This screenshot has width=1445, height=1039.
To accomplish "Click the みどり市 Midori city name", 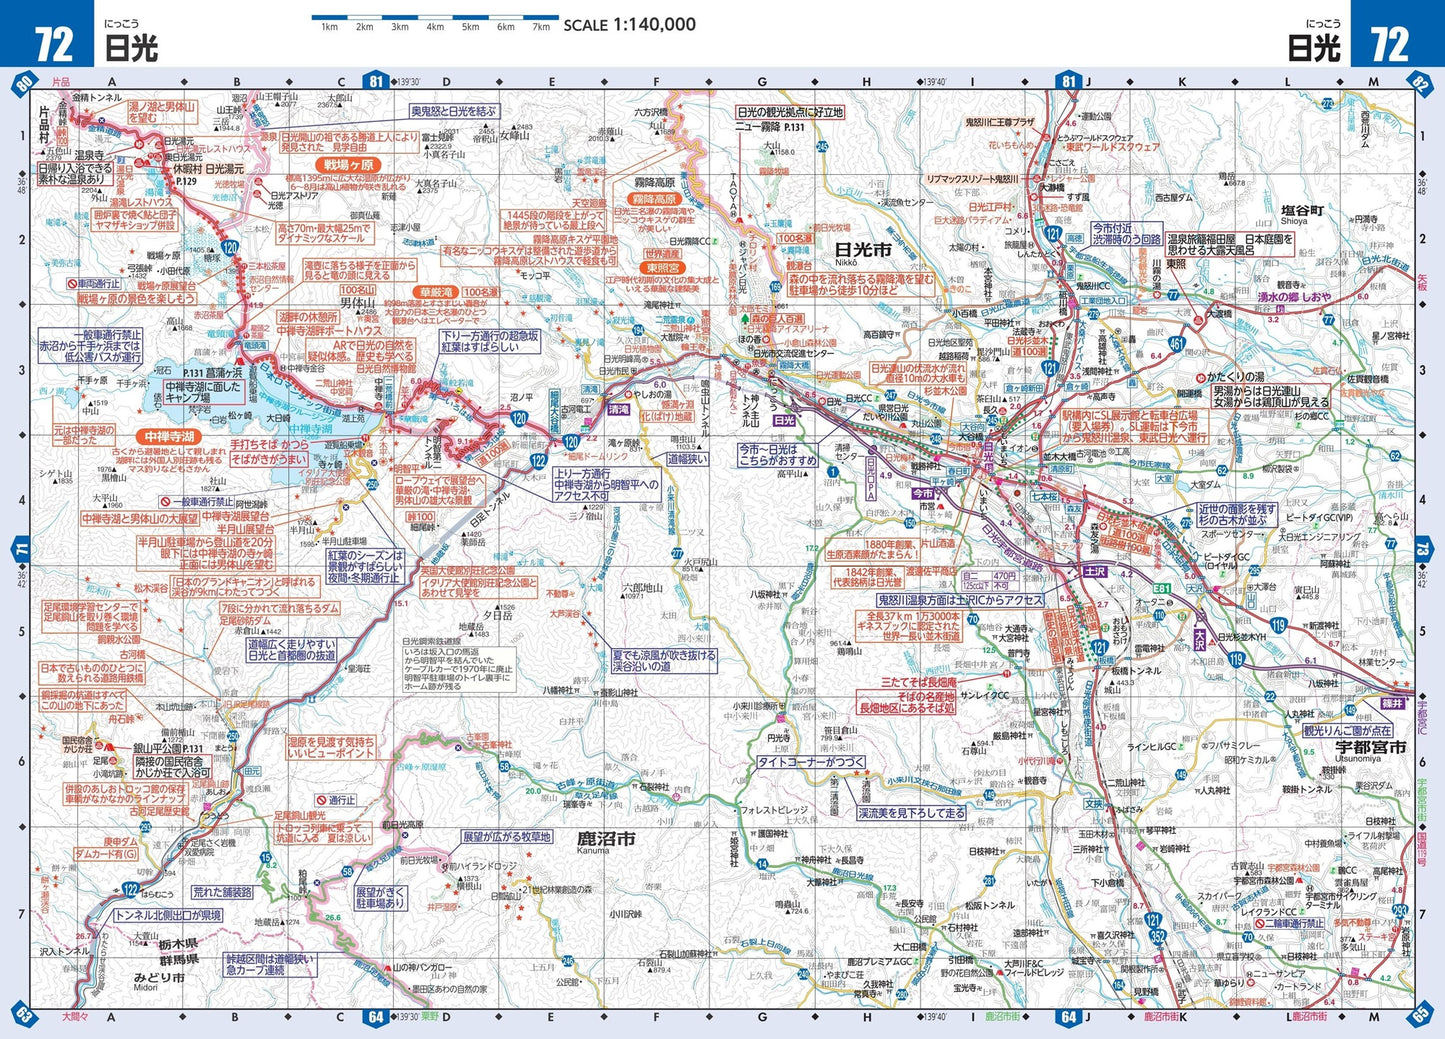I will point(160,979).
